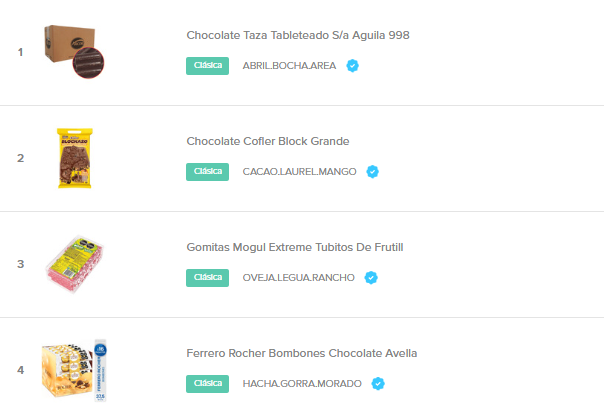This screenshot has width=604, height=416.
Task: Click Clásica tag on Gomitas Mogul
Action: click(x=207, y=277)
